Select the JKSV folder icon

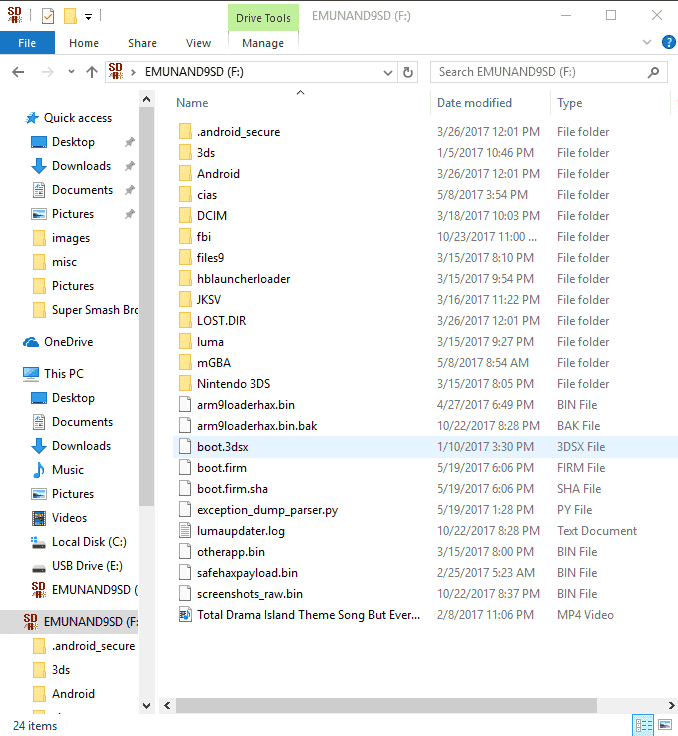click(x=185, y=299)
